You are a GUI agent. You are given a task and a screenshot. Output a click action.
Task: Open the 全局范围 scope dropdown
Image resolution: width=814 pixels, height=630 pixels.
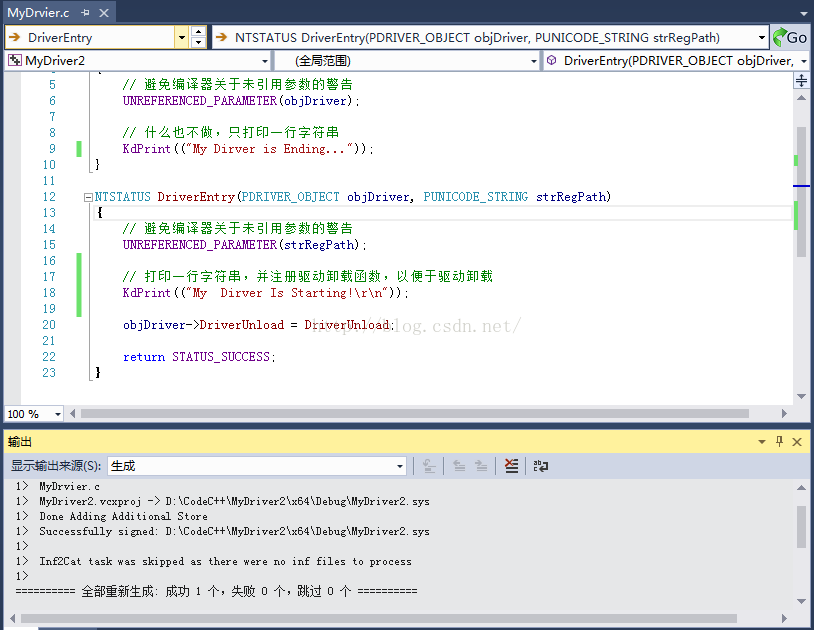click(534, 61)
